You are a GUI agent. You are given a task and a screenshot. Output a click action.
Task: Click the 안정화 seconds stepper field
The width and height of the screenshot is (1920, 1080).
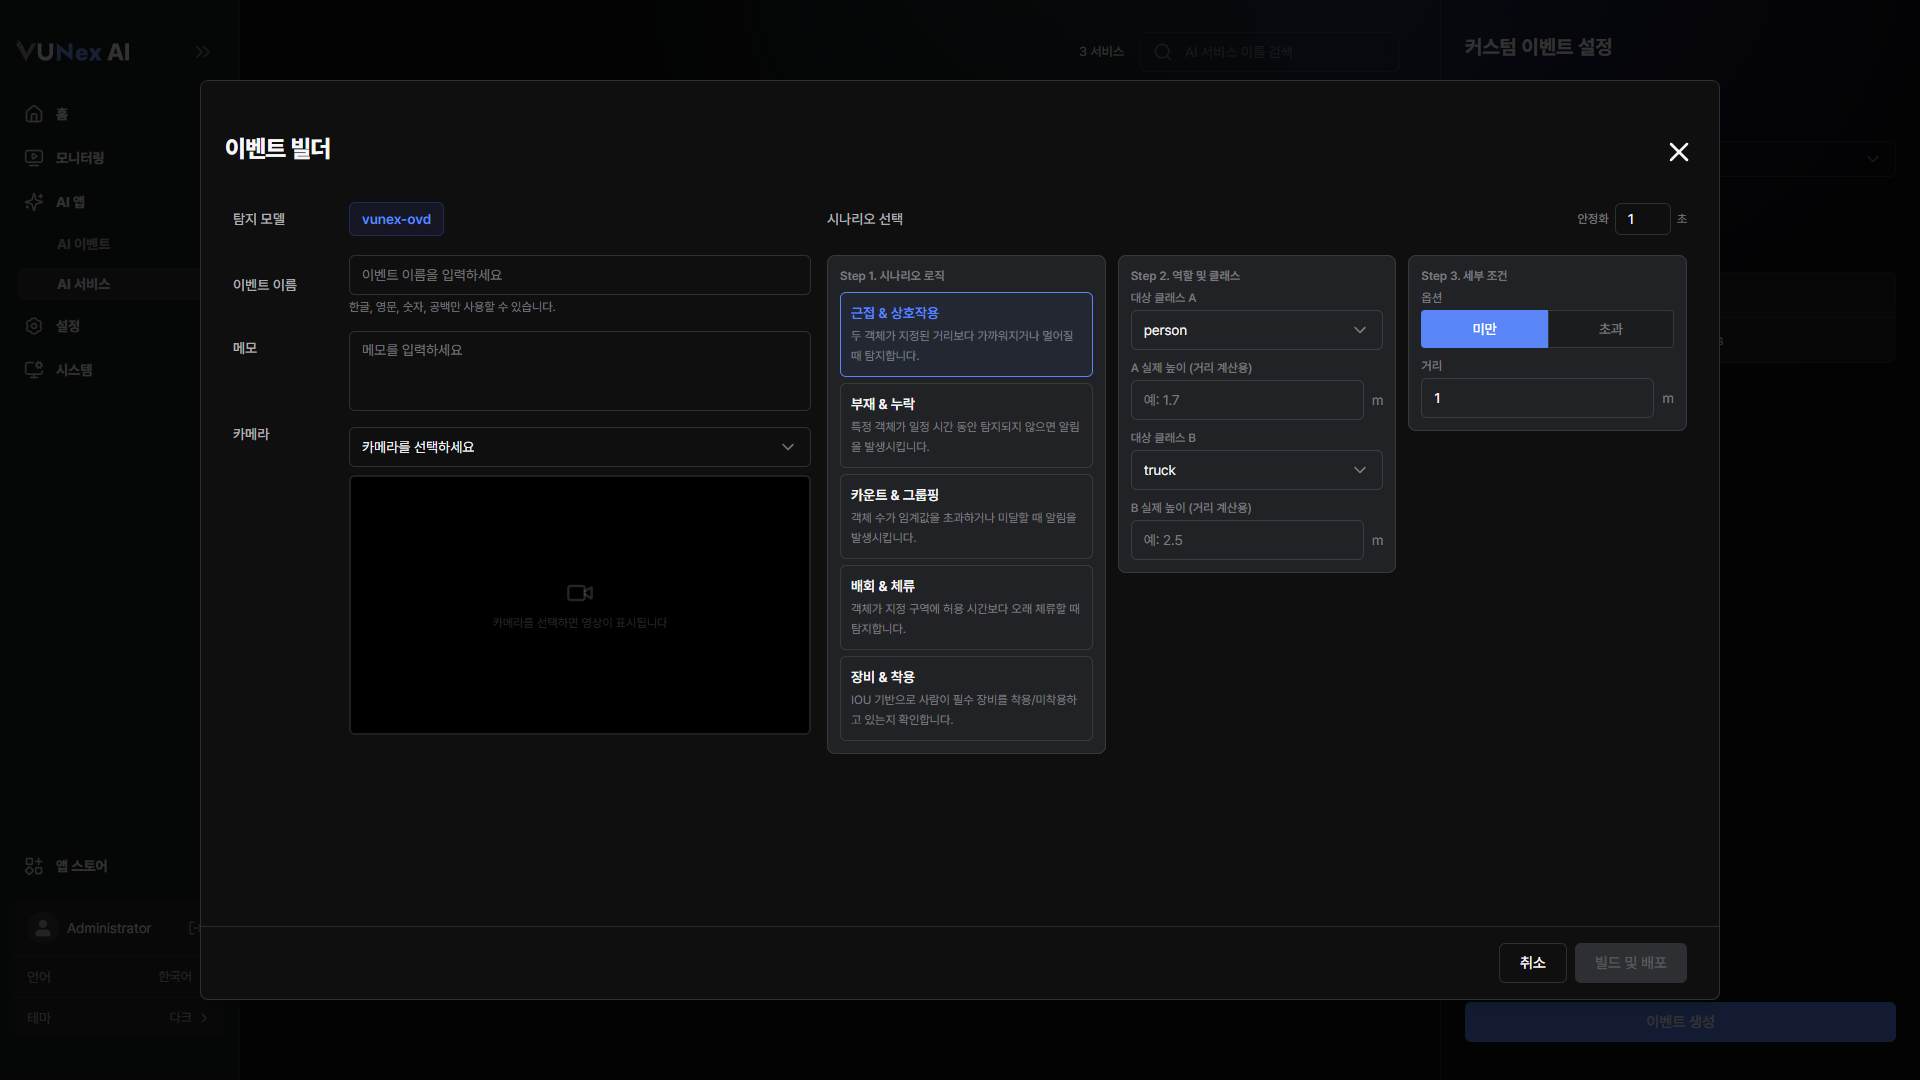pos(1642,219)
